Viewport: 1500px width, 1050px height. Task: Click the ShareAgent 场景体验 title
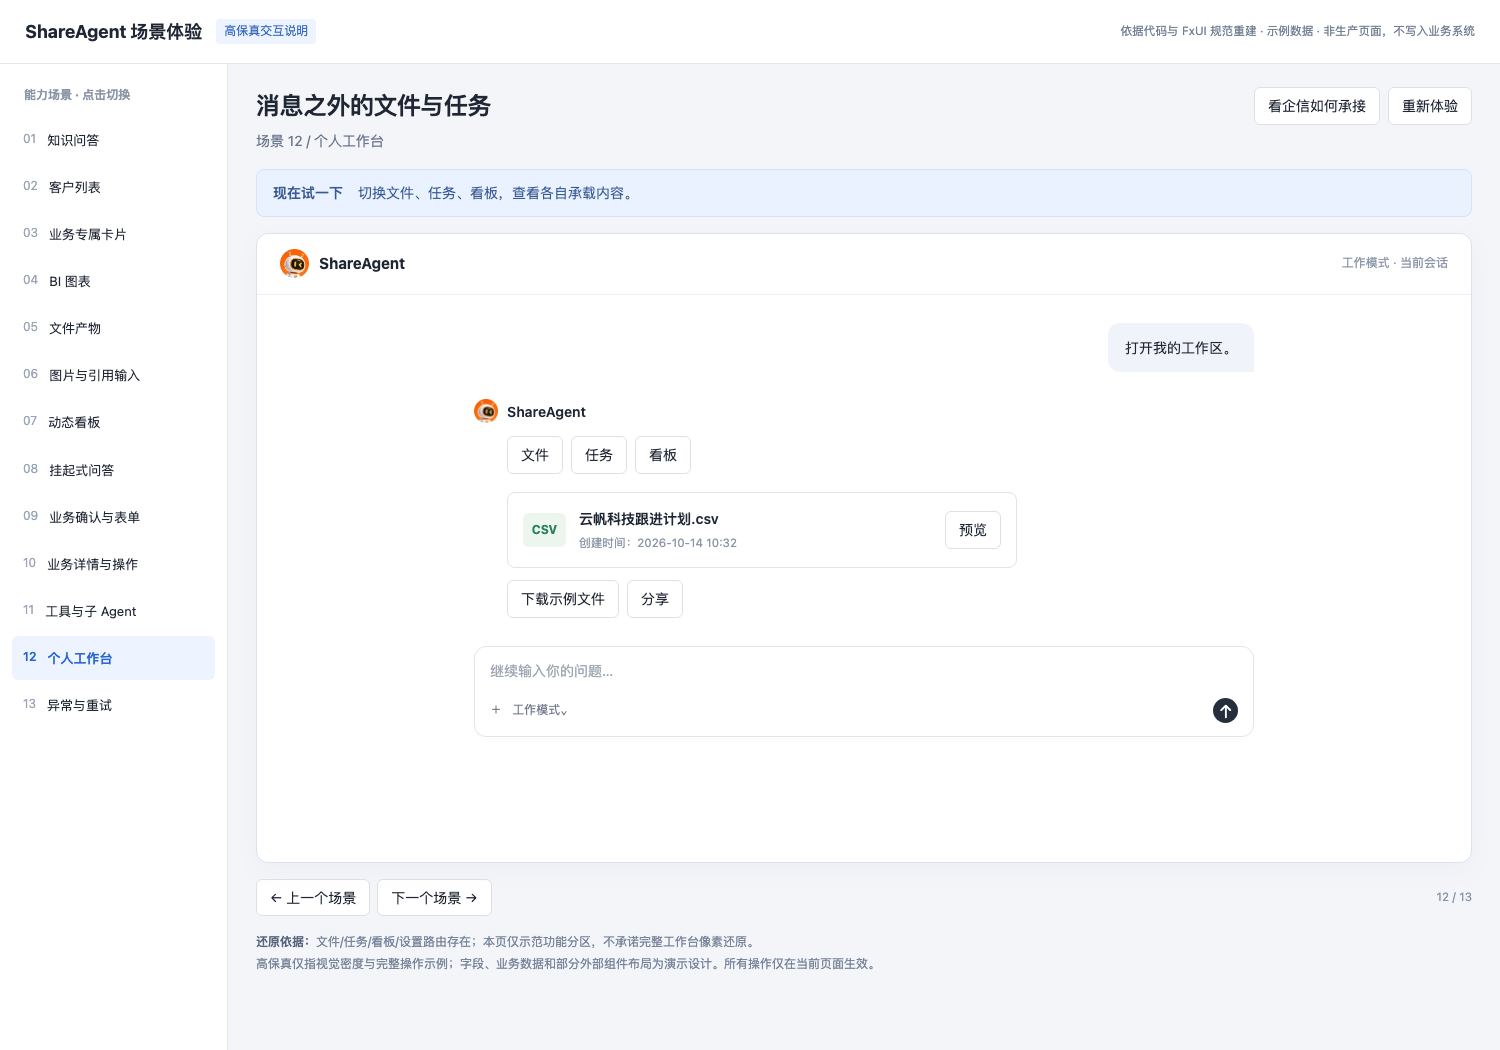tap(114, 32)
